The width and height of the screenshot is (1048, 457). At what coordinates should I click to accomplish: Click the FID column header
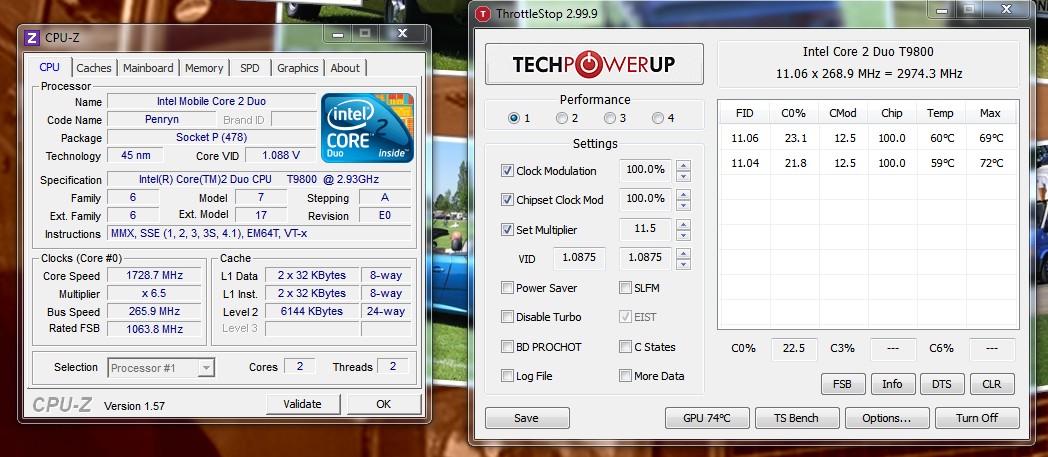[745, 113]
